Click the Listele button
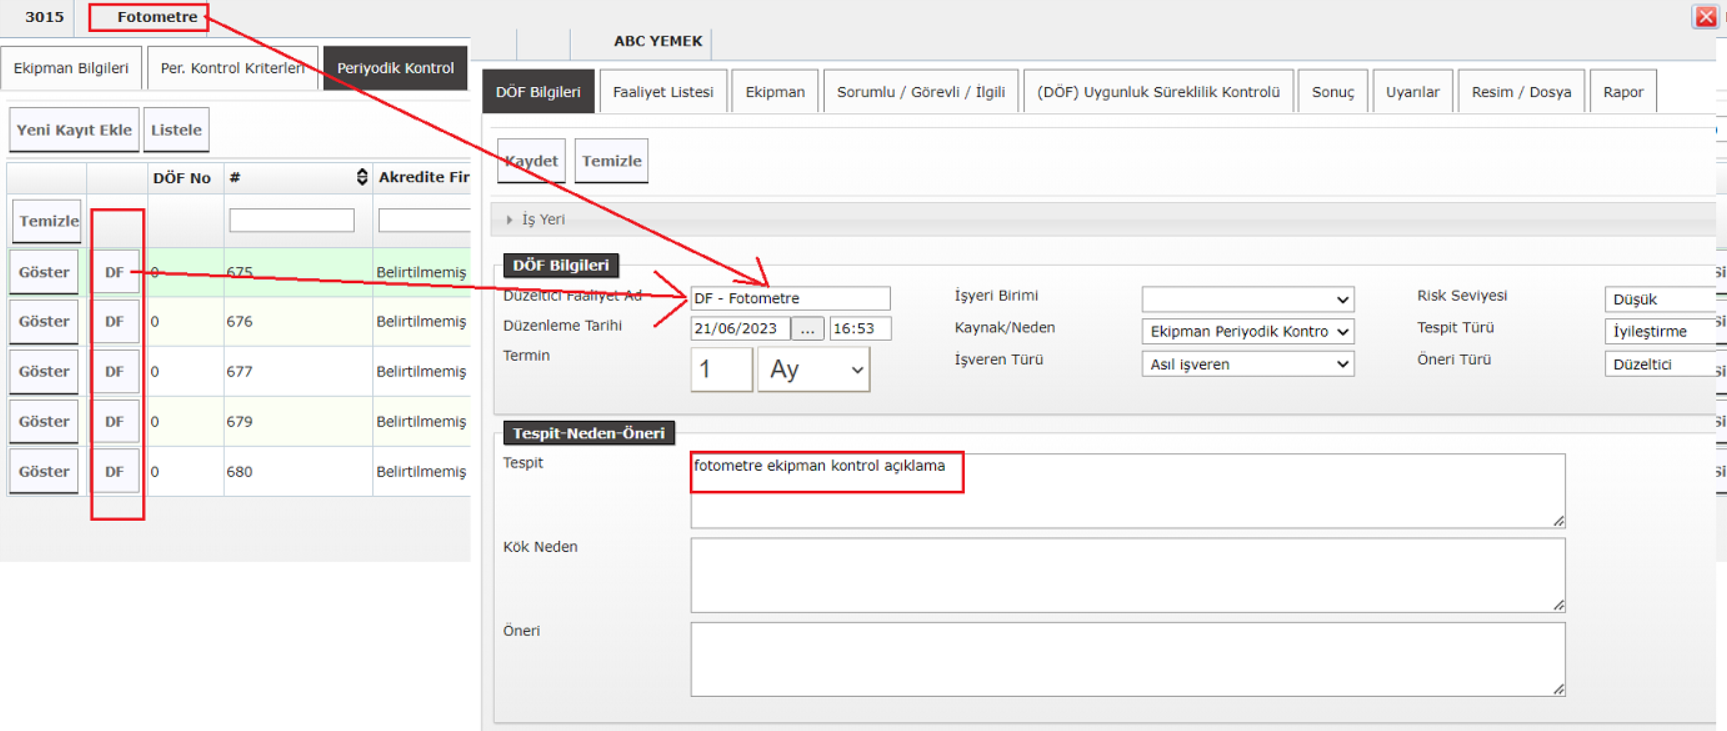The height and width of the screenshot is (731, 1727). pyautogui.click(x=176, y=130)
